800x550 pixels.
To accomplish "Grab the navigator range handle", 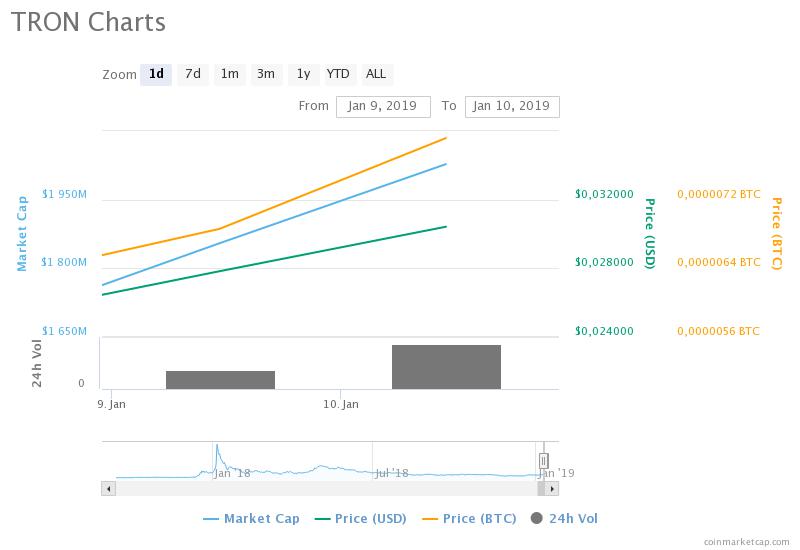I will tap(543, 461).
